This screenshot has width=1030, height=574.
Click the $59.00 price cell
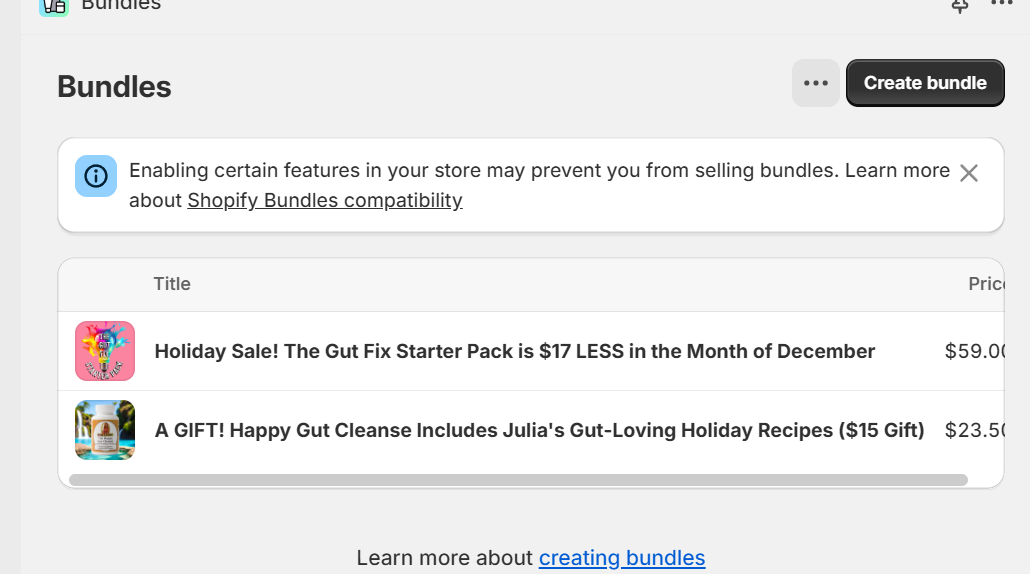click(974, 351)
